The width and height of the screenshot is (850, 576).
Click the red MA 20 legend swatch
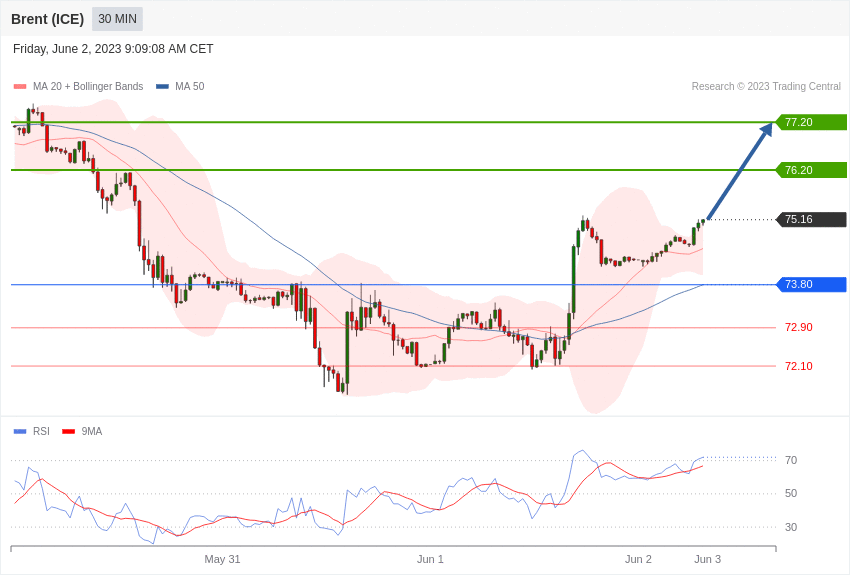[x=20, y=87]
